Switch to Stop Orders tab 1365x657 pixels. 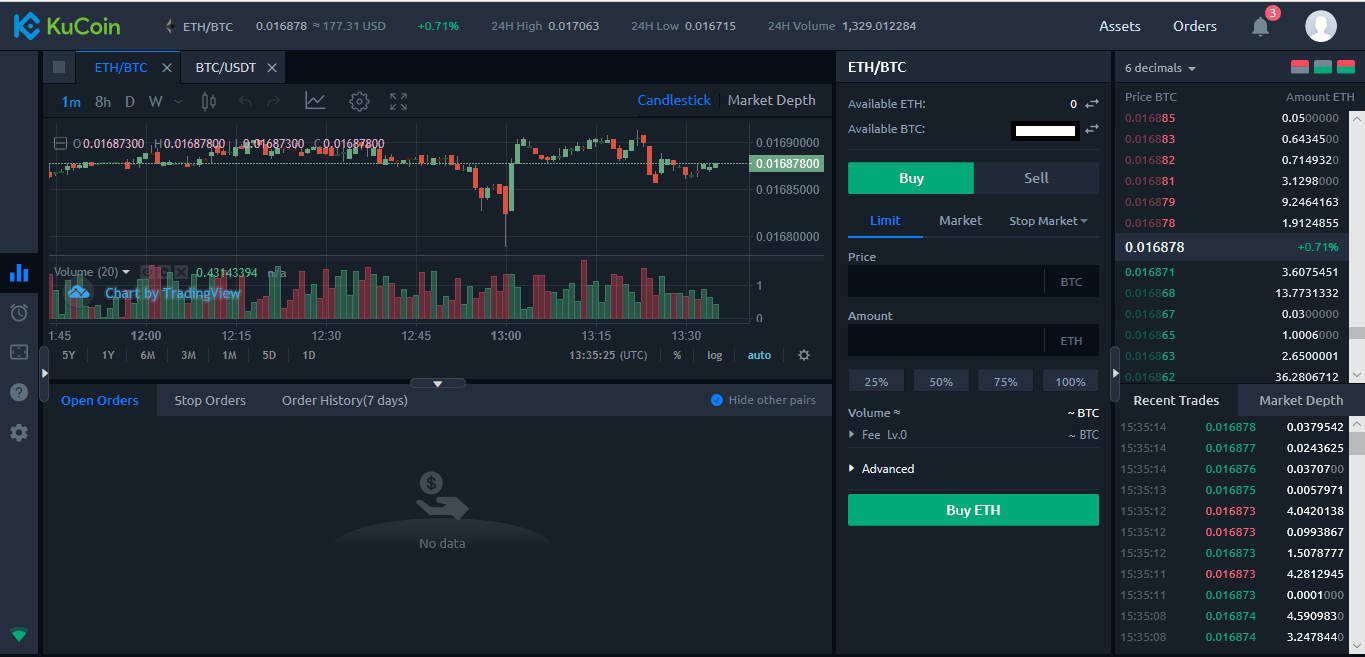coord(210,400)
